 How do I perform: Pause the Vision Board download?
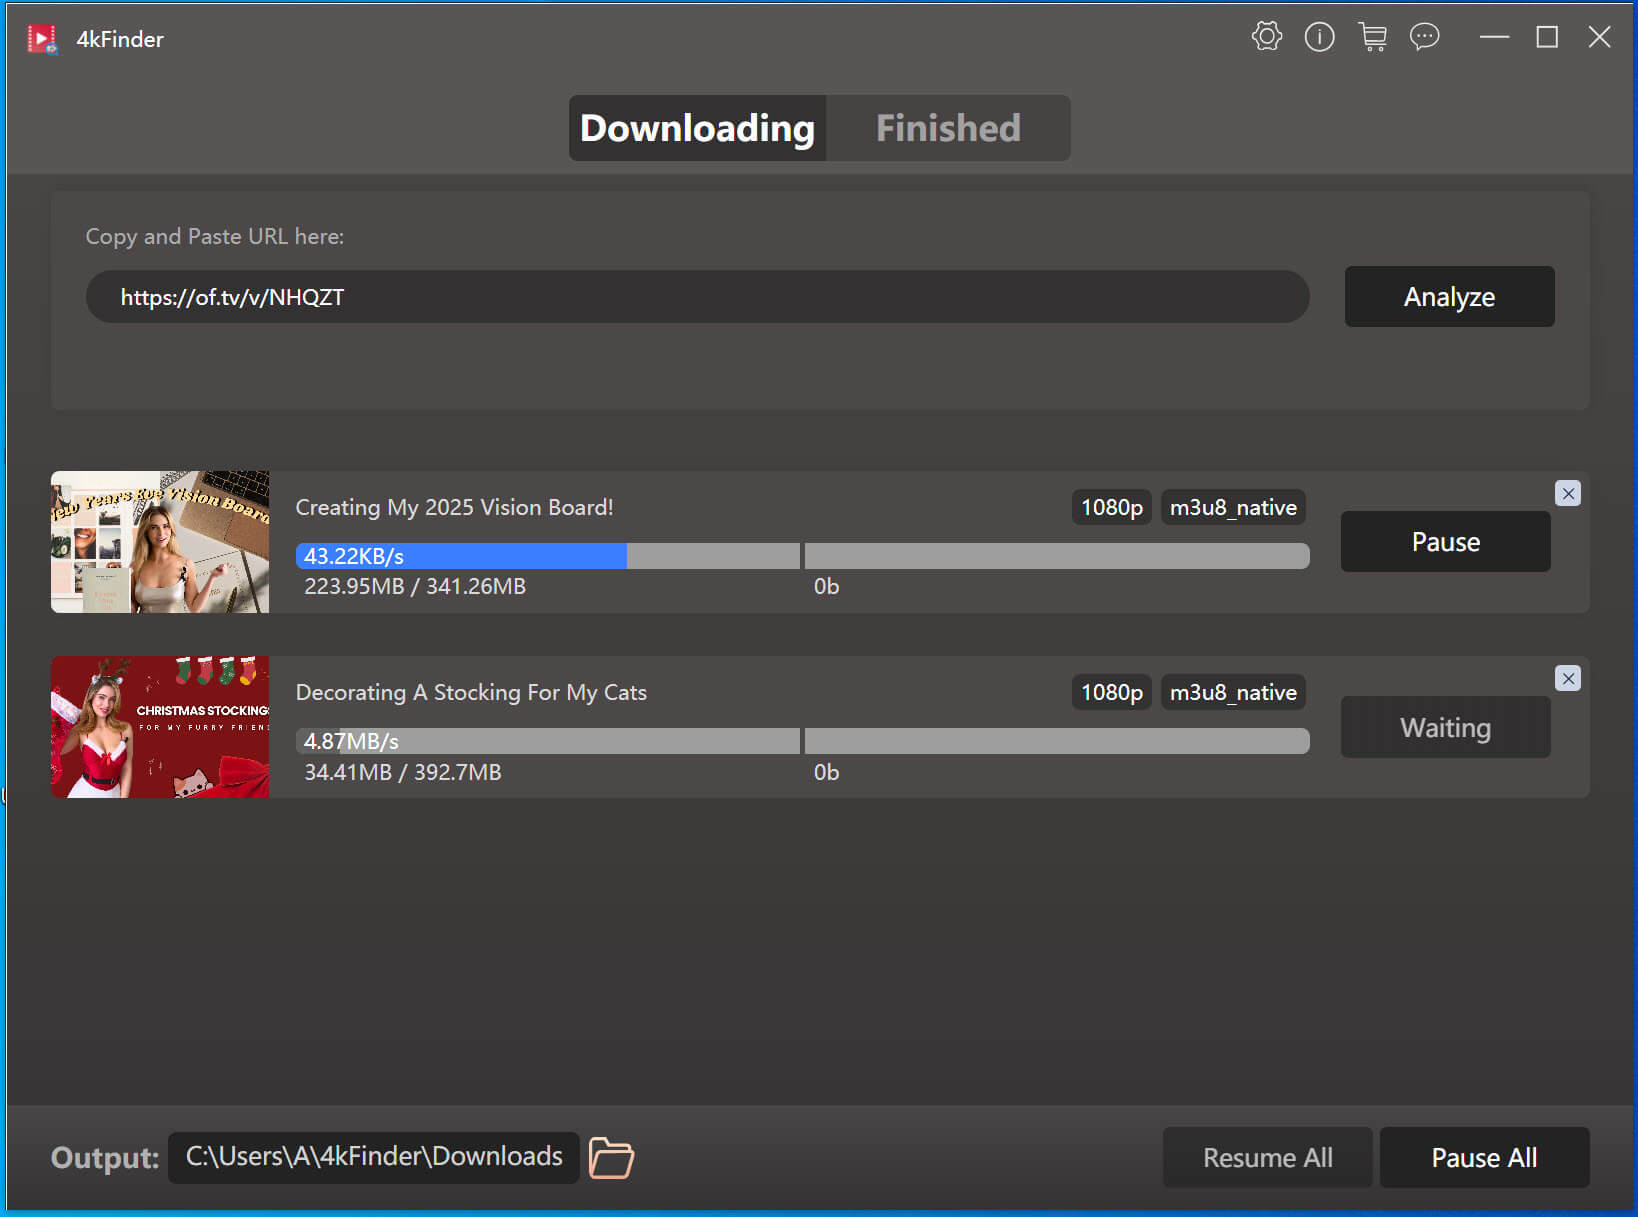1445,542
